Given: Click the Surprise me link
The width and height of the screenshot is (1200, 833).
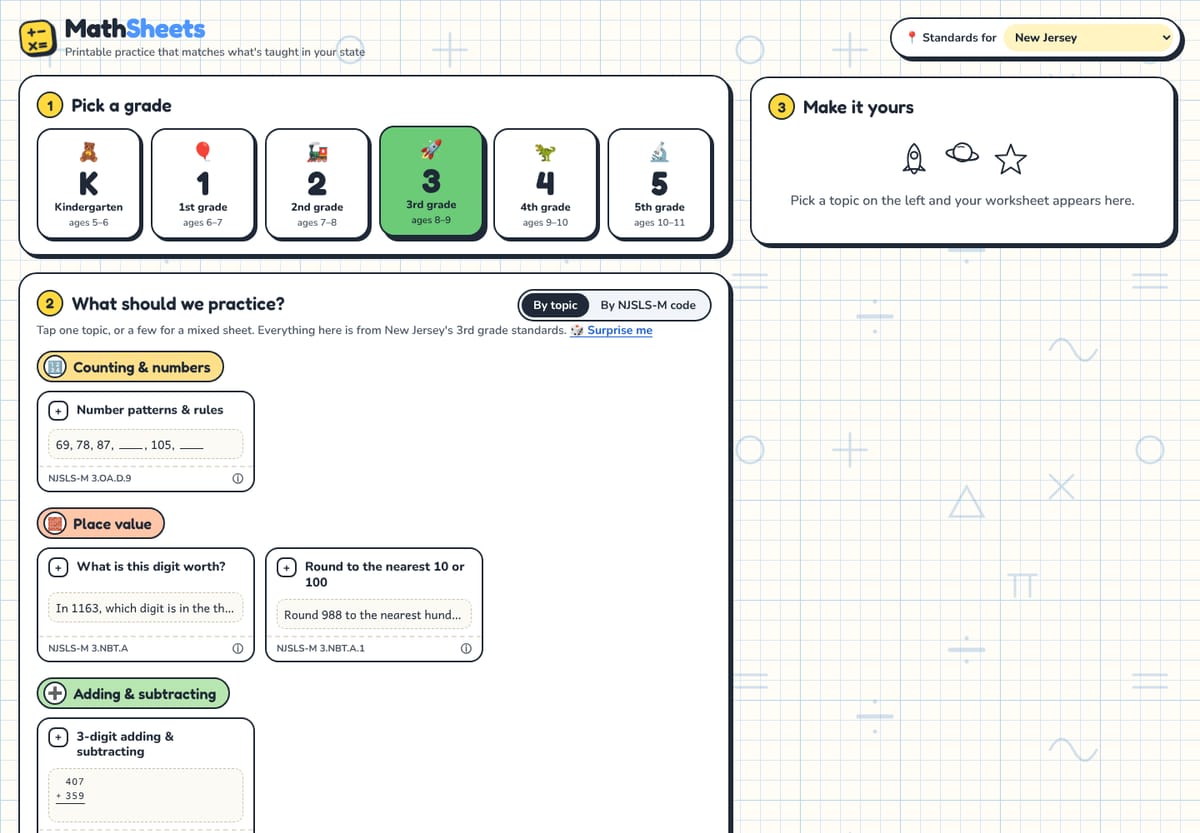Looking at the screenshot, I should click(x=619, y=330).
